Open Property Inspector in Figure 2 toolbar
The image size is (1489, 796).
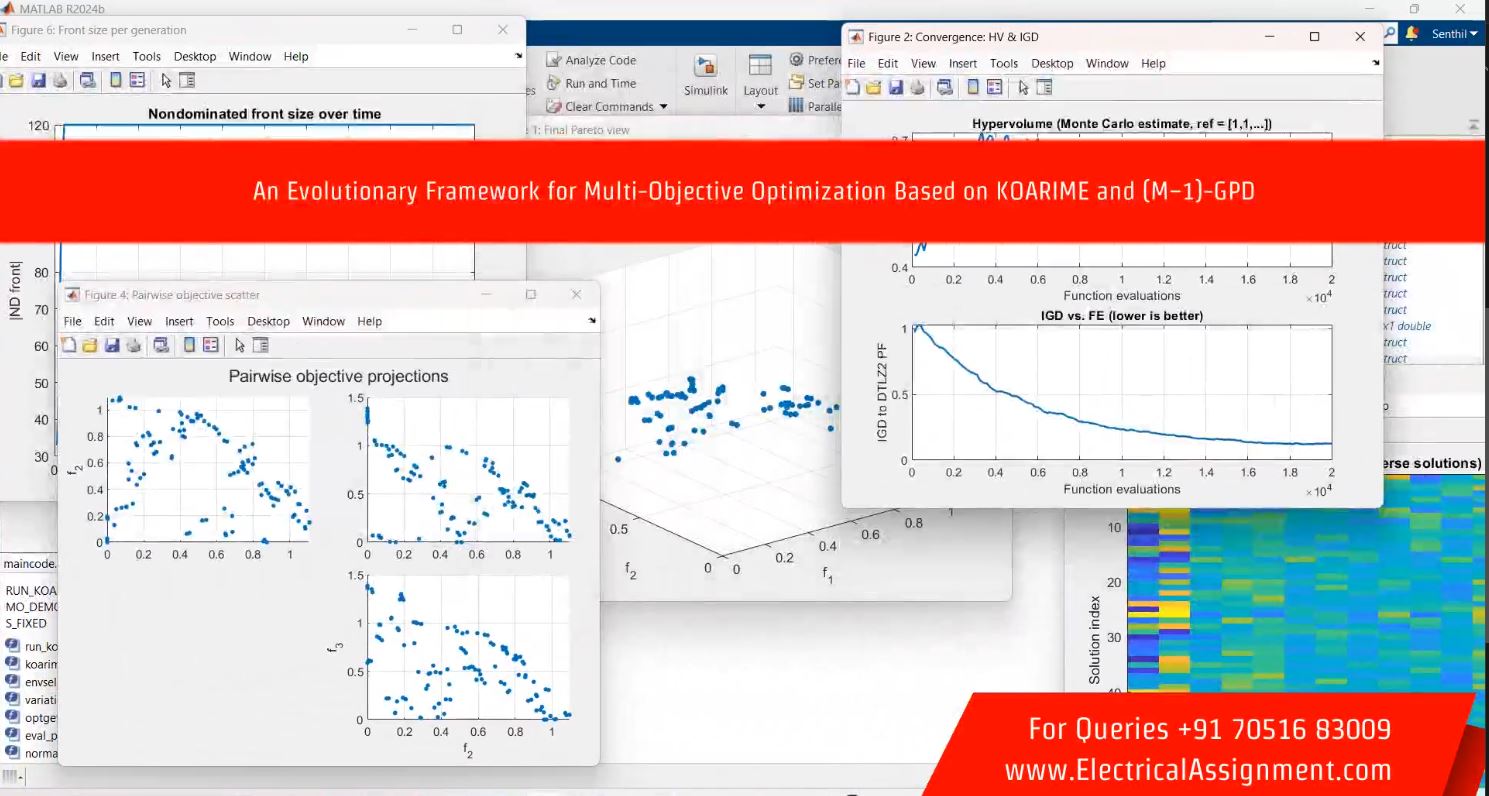pyautogui.click(x=1044, y=88)
